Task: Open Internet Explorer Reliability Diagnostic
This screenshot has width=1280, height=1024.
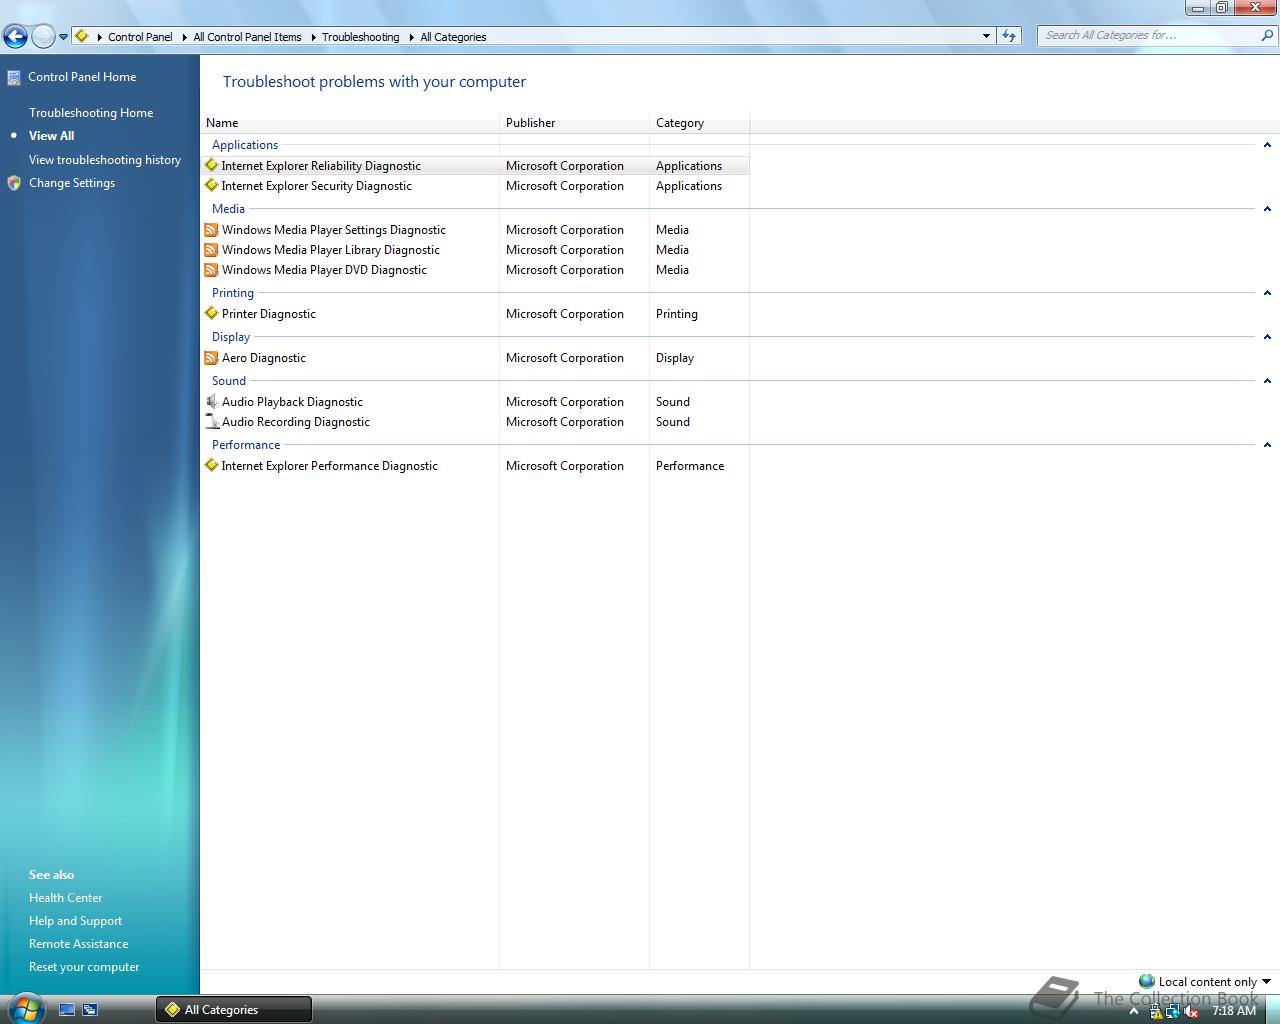Action: (x=321, y=166)
